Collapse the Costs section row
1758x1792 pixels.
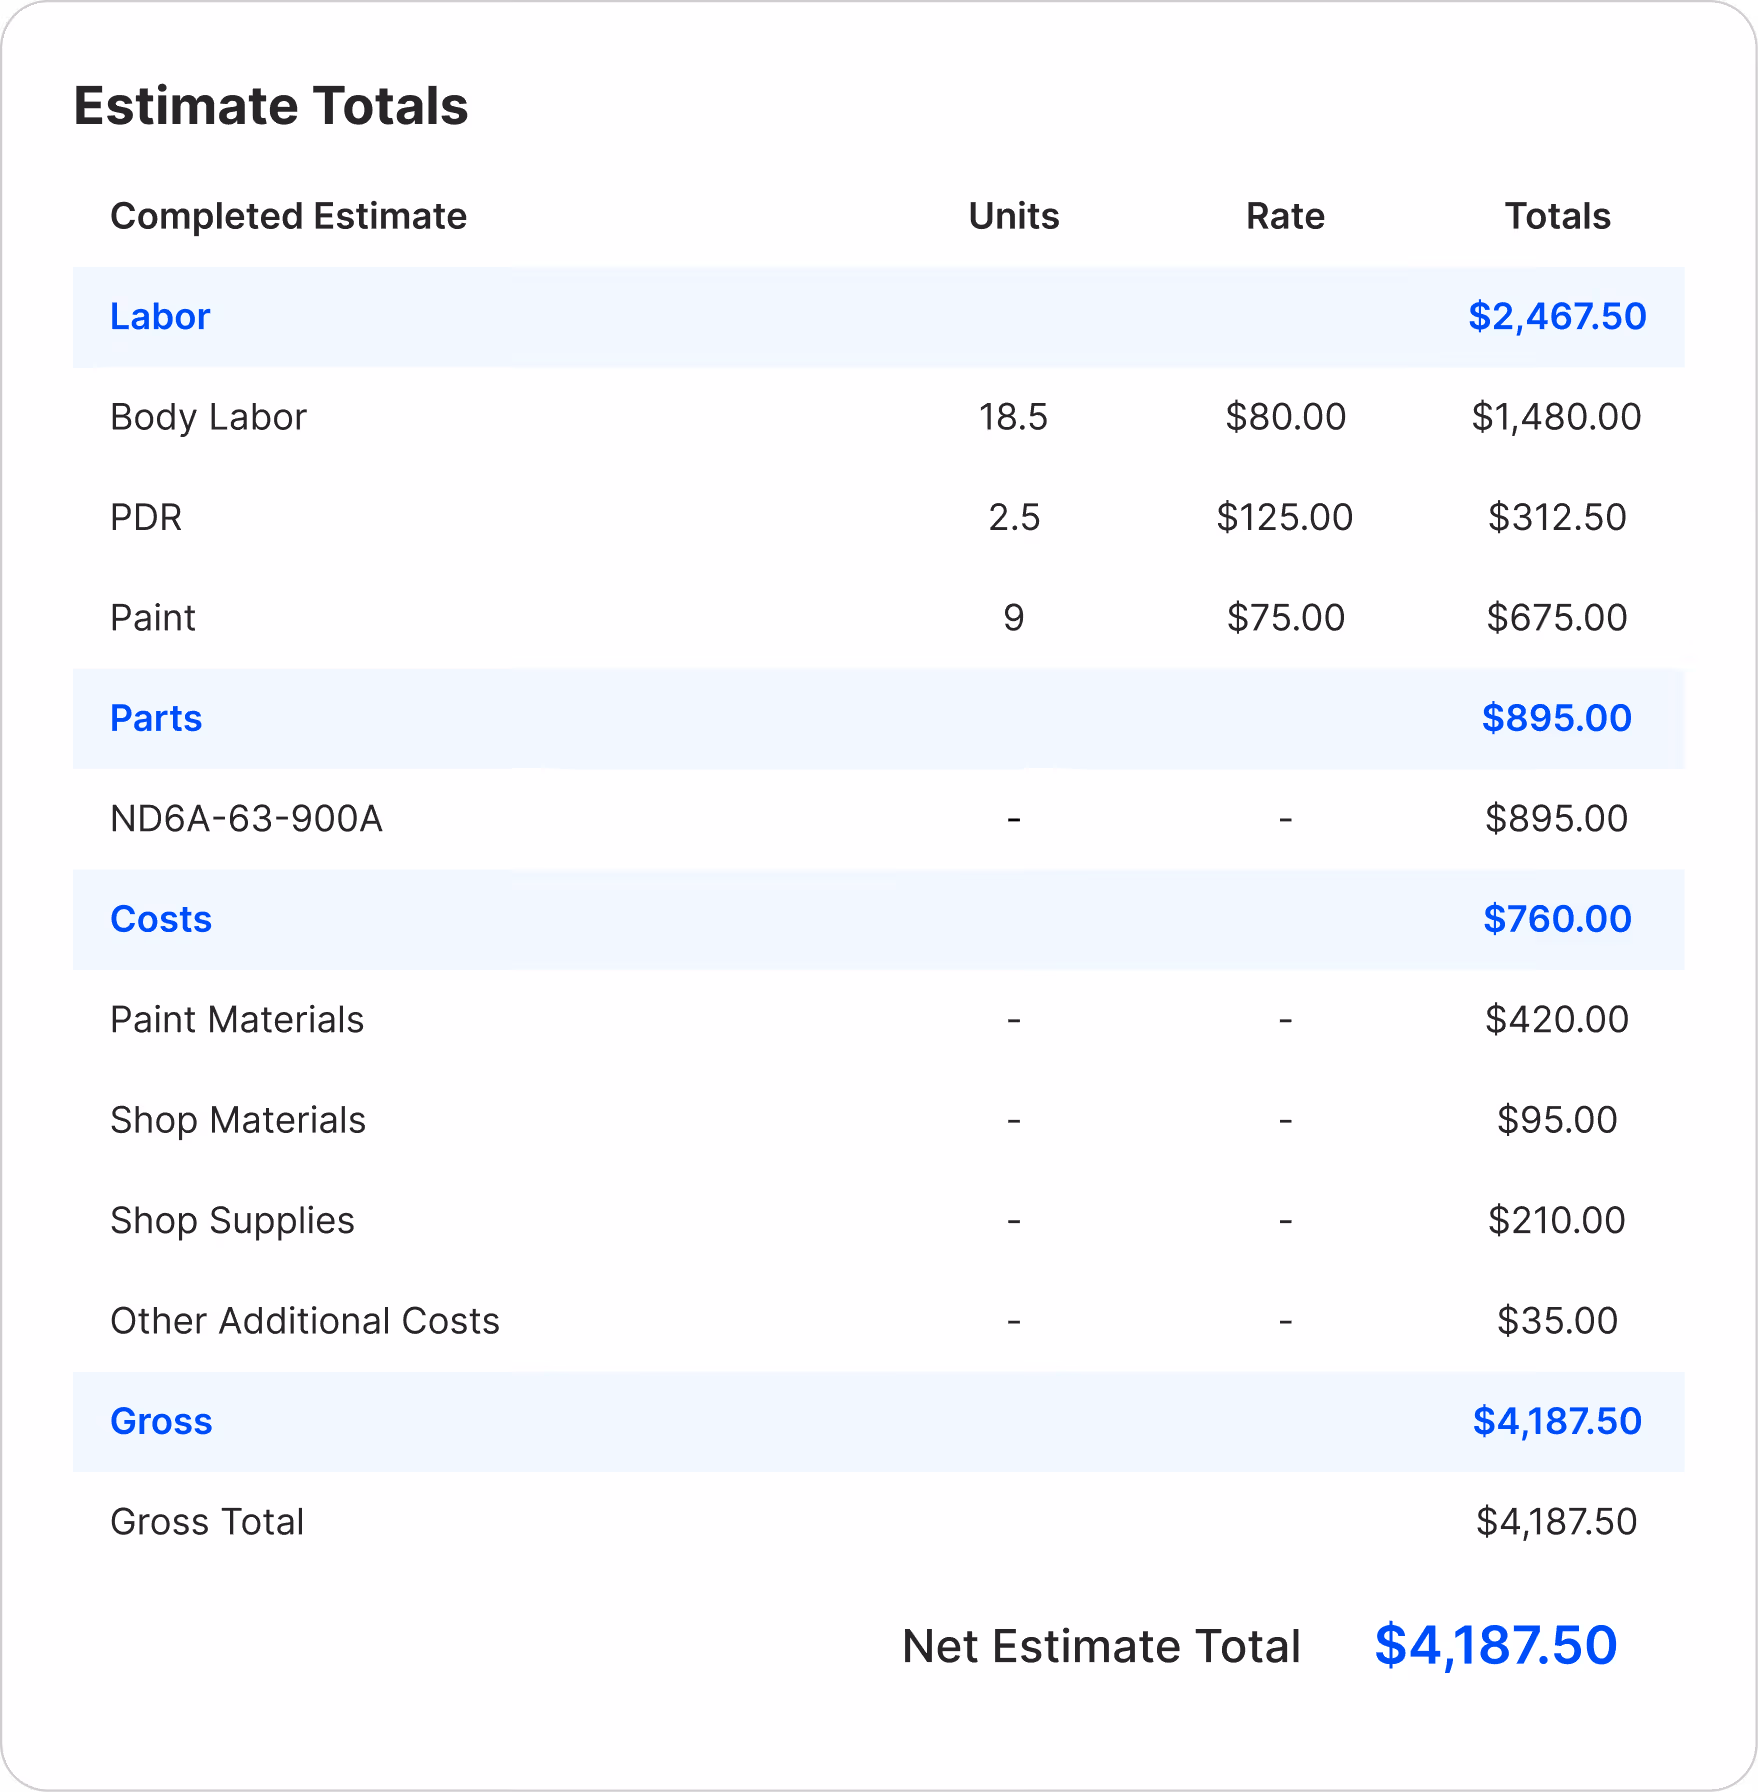coord(878,920)
